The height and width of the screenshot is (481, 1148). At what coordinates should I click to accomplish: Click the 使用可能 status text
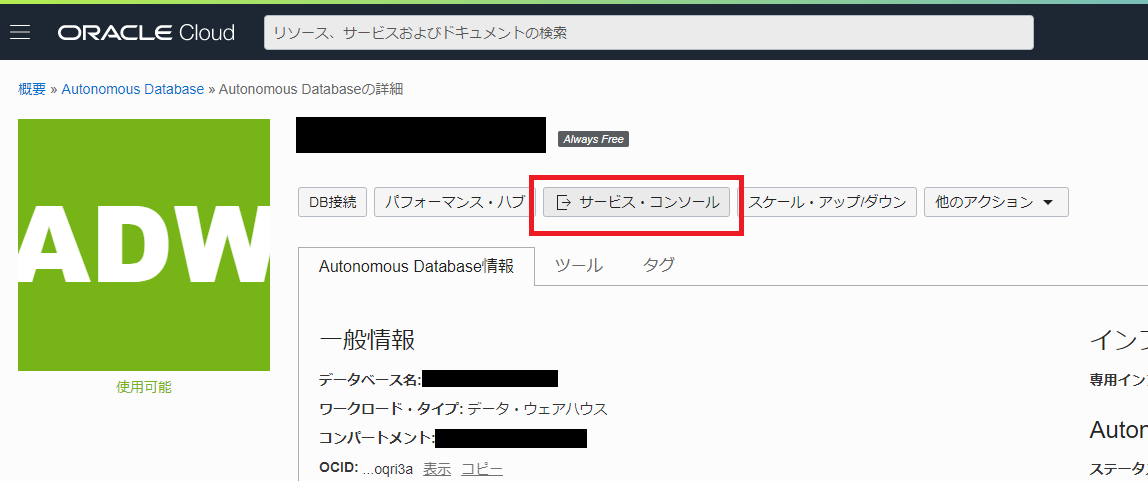click(x=144, y=387)
